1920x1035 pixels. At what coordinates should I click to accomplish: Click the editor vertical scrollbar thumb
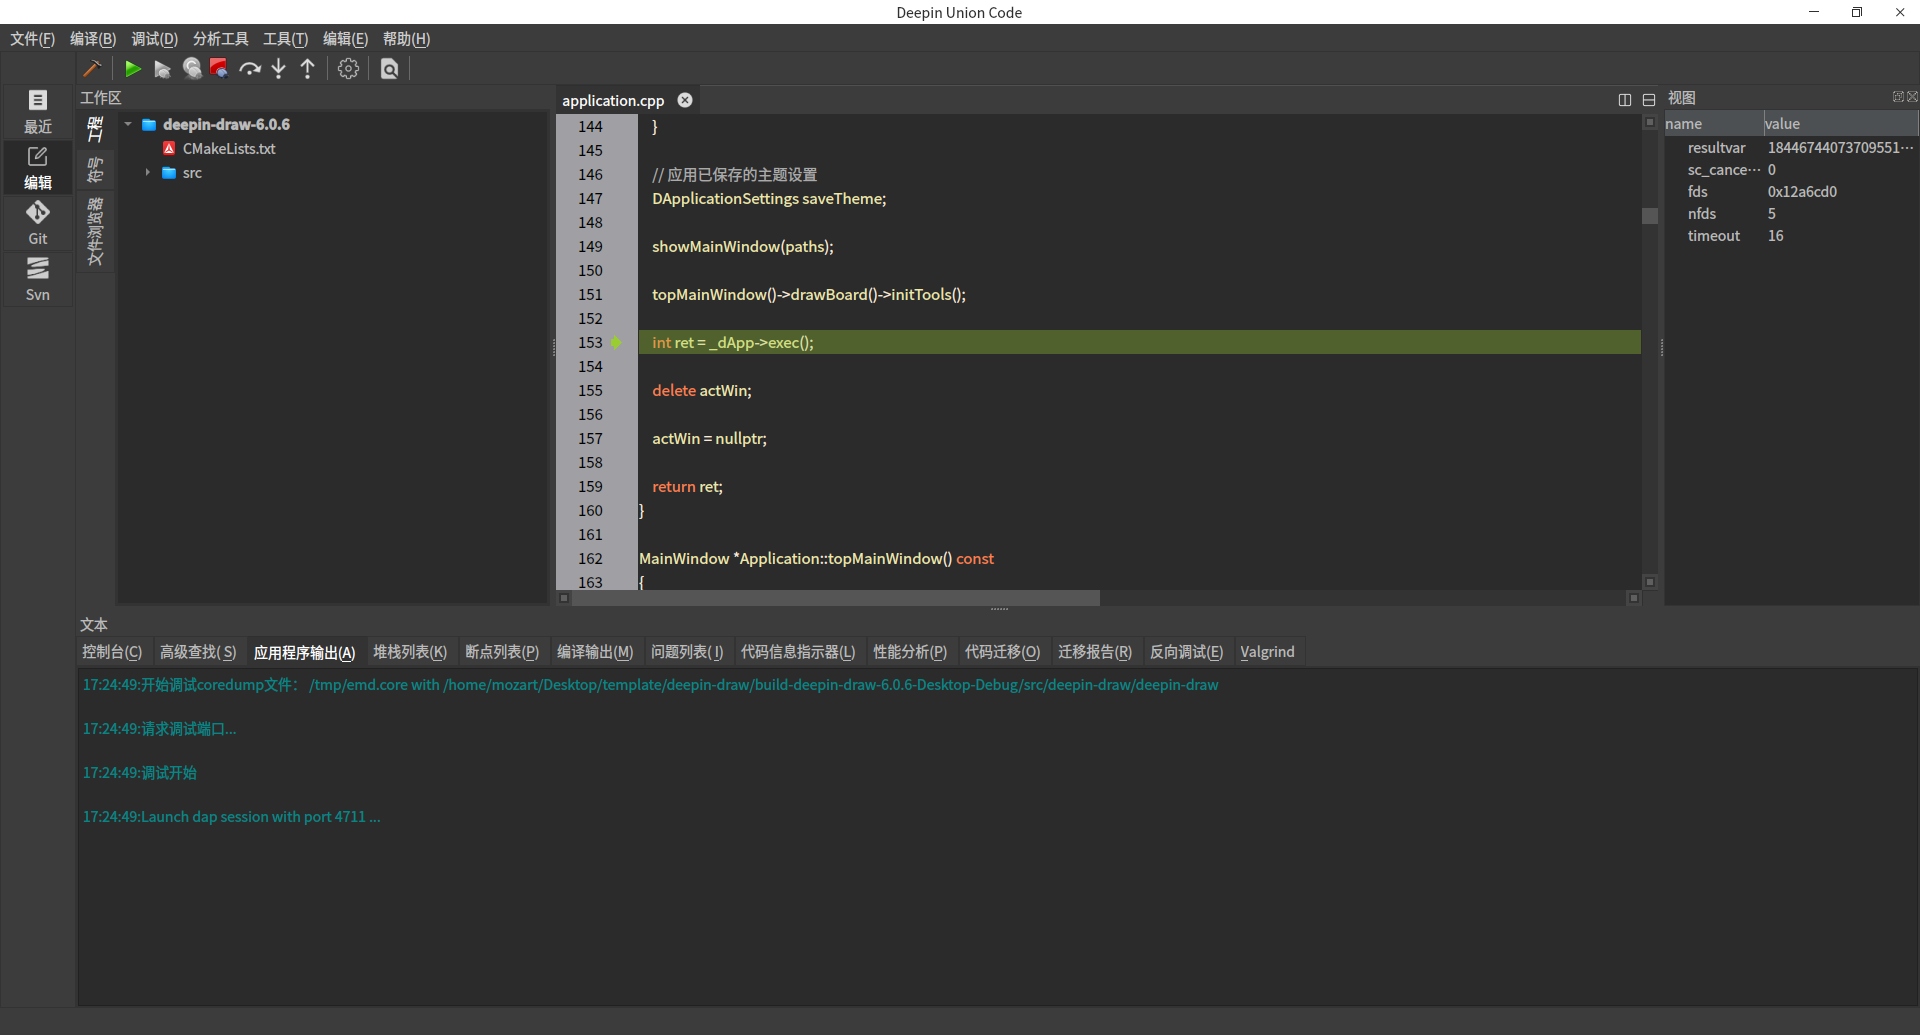coord(1650,216)
